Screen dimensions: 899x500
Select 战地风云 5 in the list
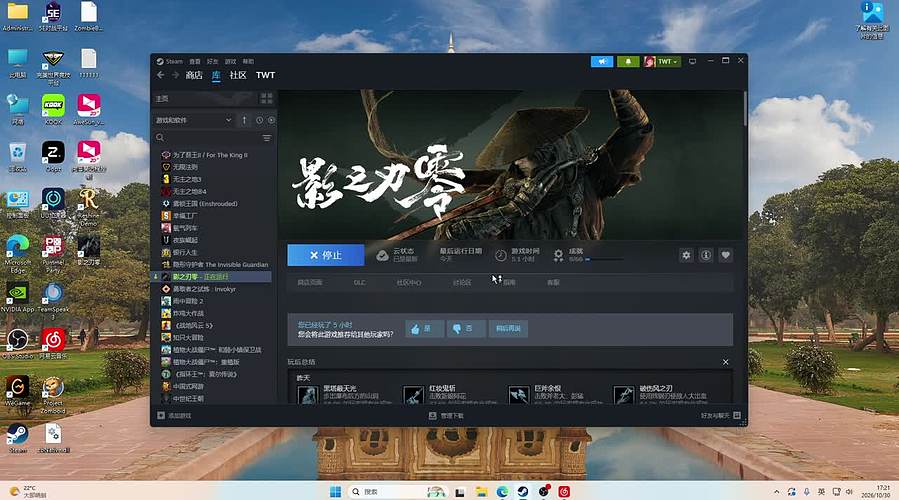click(x=193, y=325)
